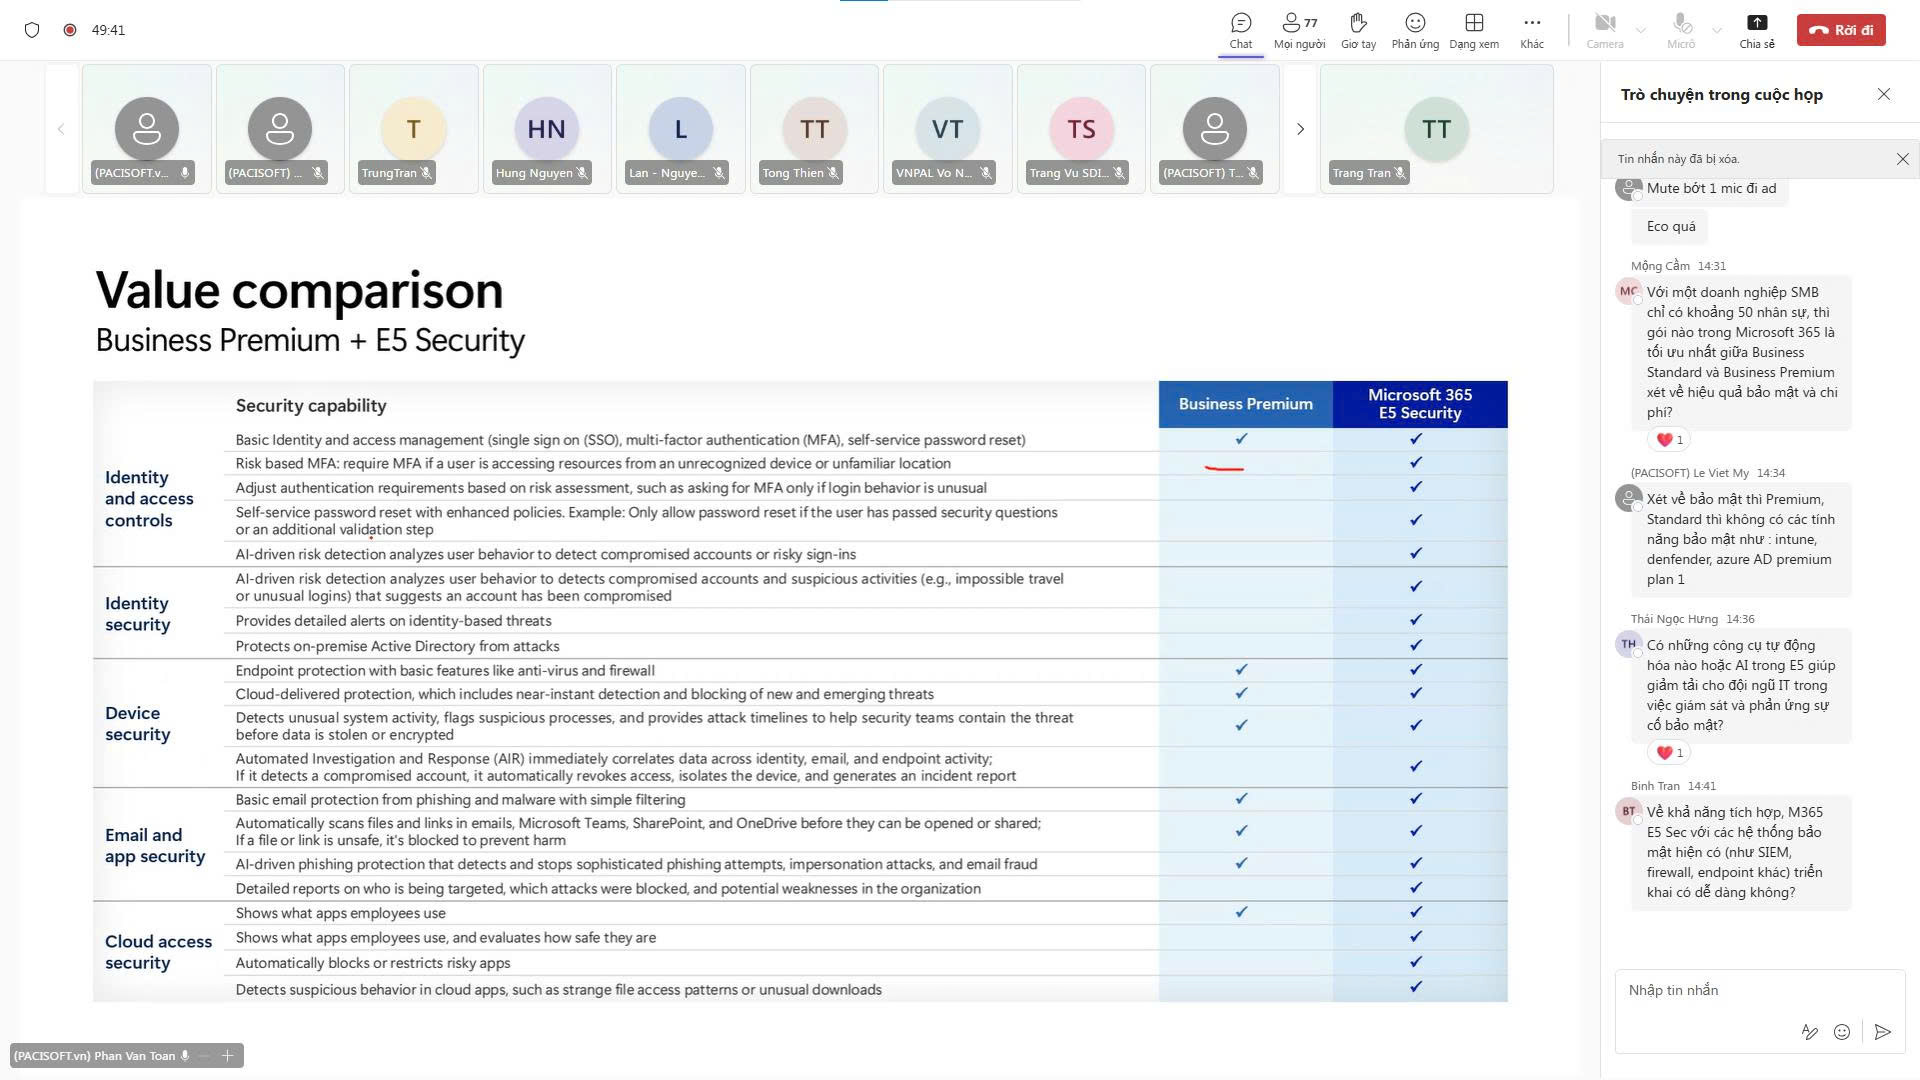Click Identity and access controls row label
This screenshot has width=1920, height=1080.
(149, 499)
